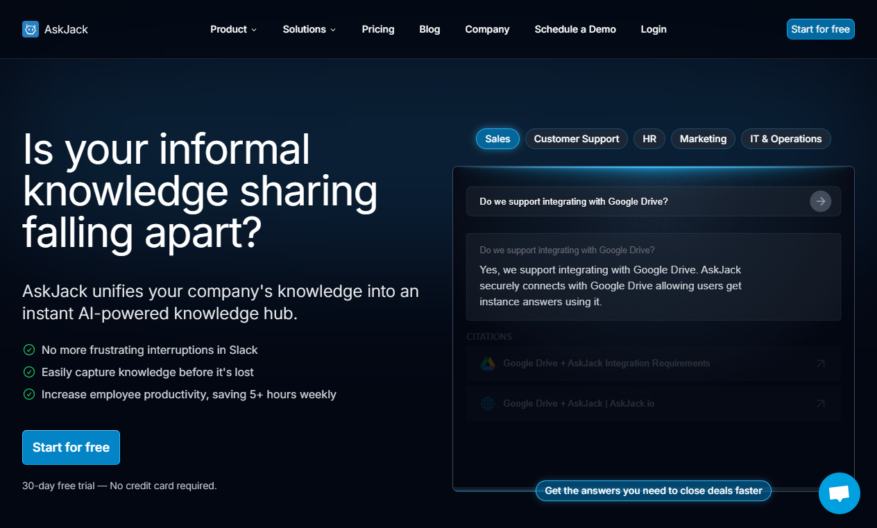Click the 'close deals faster' caption pill
Screen dimensions: 877x528
click(x=653, y=491)
